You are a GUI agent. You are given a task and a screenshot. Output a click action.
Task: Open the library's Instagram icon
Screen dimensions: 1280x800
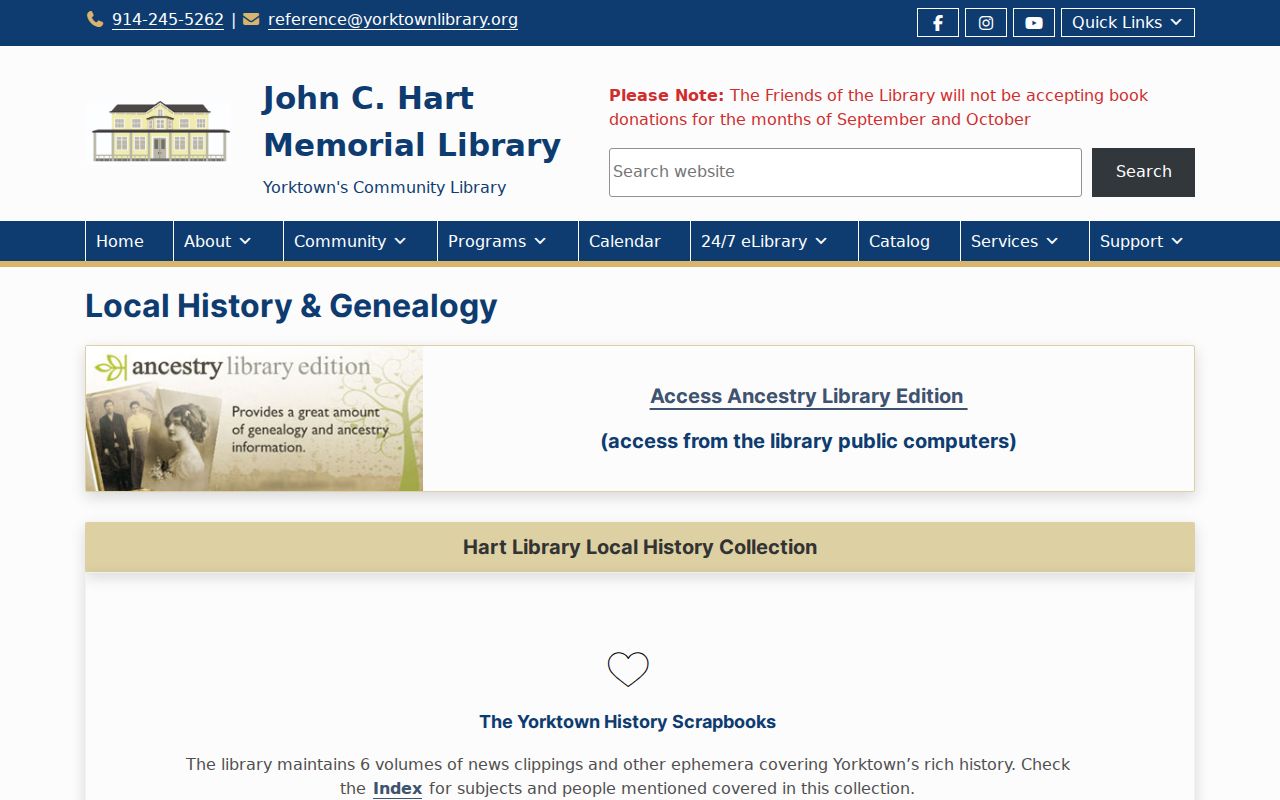click(985, 22)
